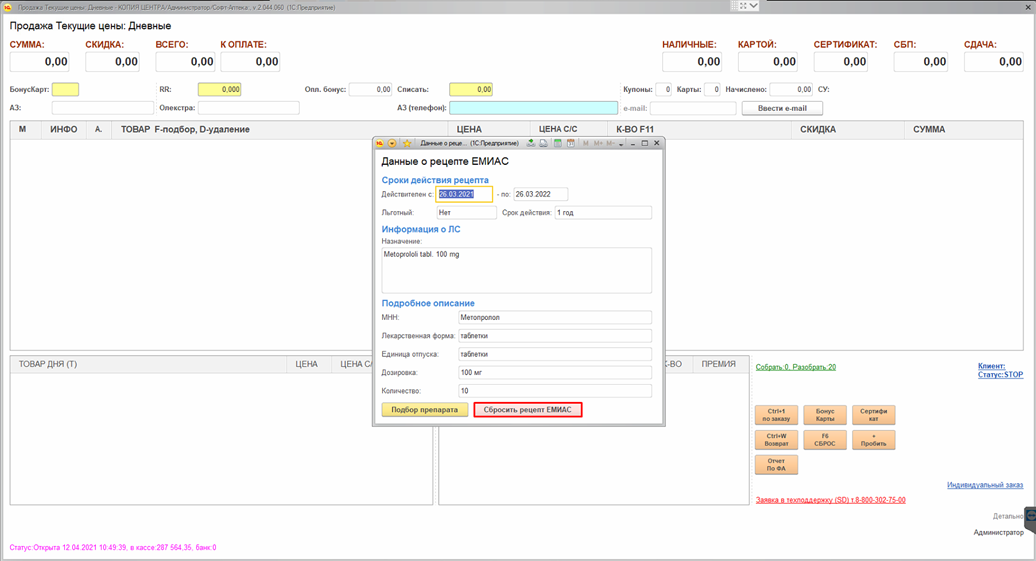The width and height of the screenshot is (1036, 561).
Task: Open the yellow round dropdown arrow in dialog titlebar
Action: 392,144
